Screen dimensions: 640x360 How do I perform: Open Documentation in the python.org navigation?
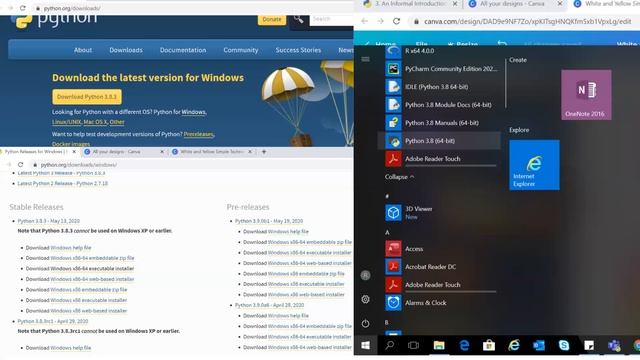183,50
